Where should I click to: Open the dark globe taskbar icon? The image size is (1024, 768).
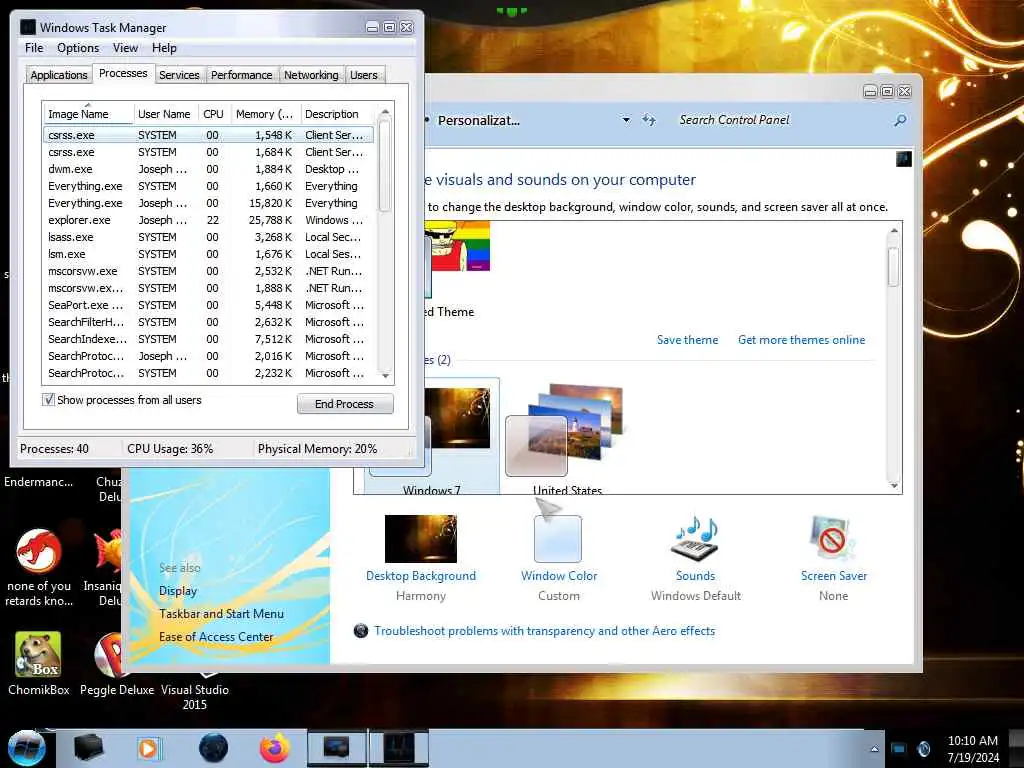[x=213, y=748]
